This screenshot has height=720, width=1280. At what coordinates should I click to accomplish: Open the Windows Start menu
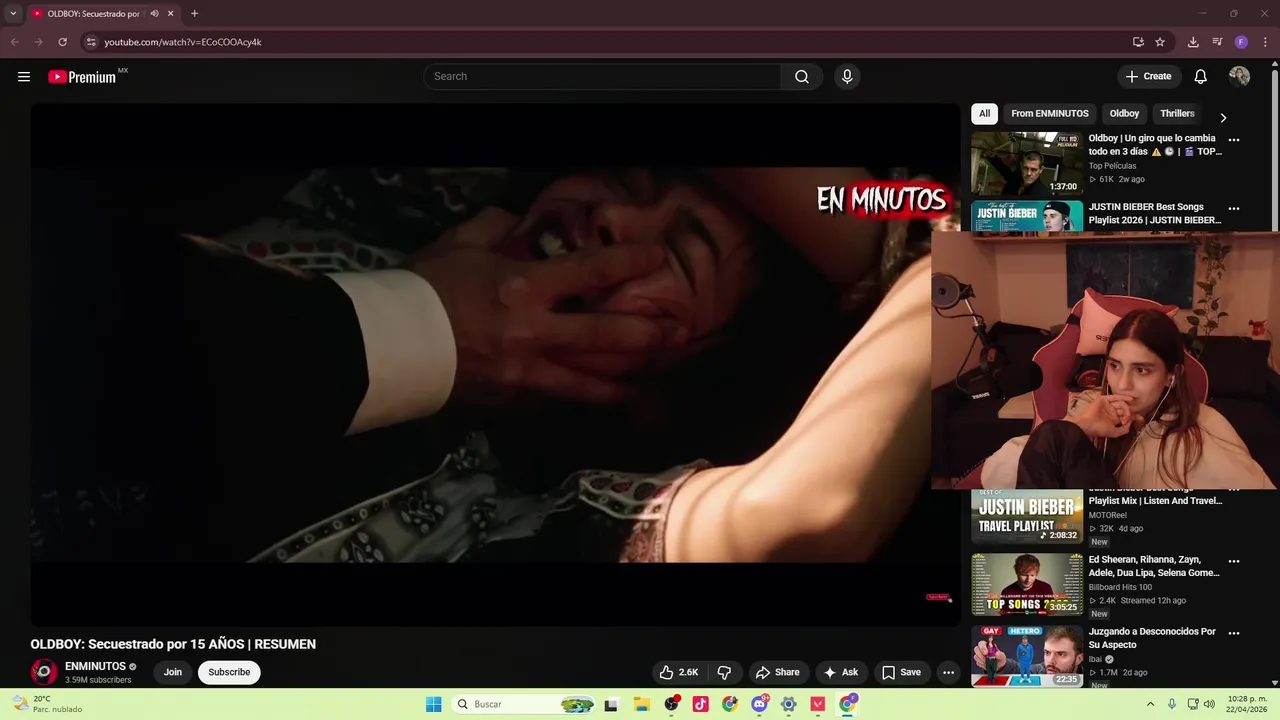(433, 704)
